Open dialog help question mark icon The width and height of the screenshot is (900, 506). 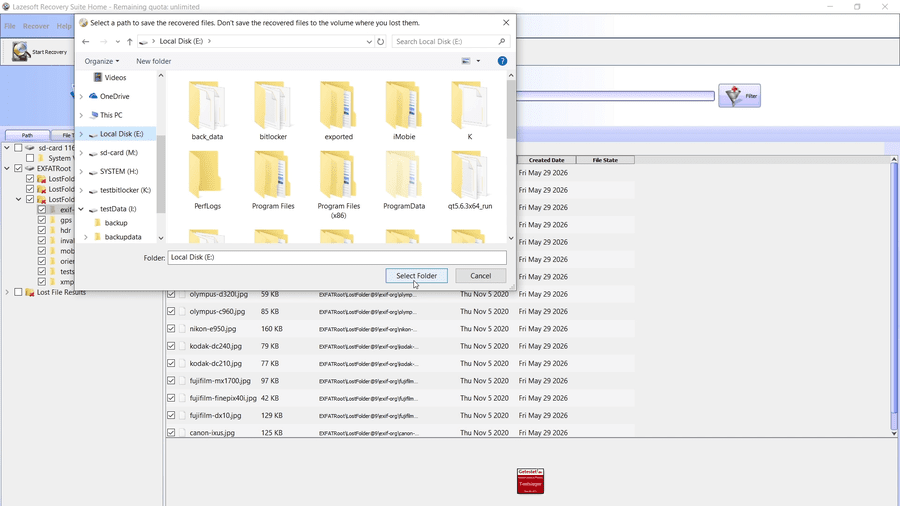tap(502, 61)
